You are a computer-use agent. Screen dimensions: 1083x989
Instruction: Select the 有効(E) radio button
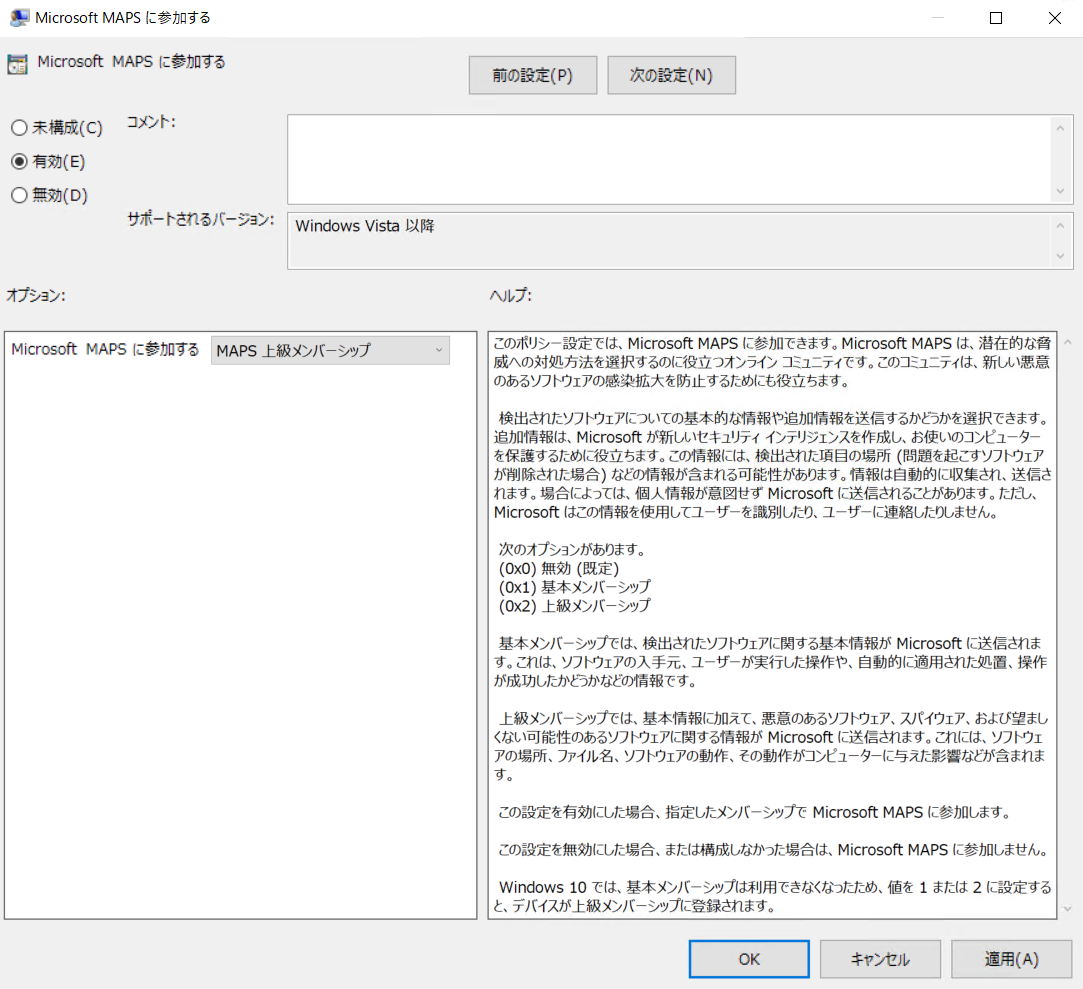[x=17, y=161]
